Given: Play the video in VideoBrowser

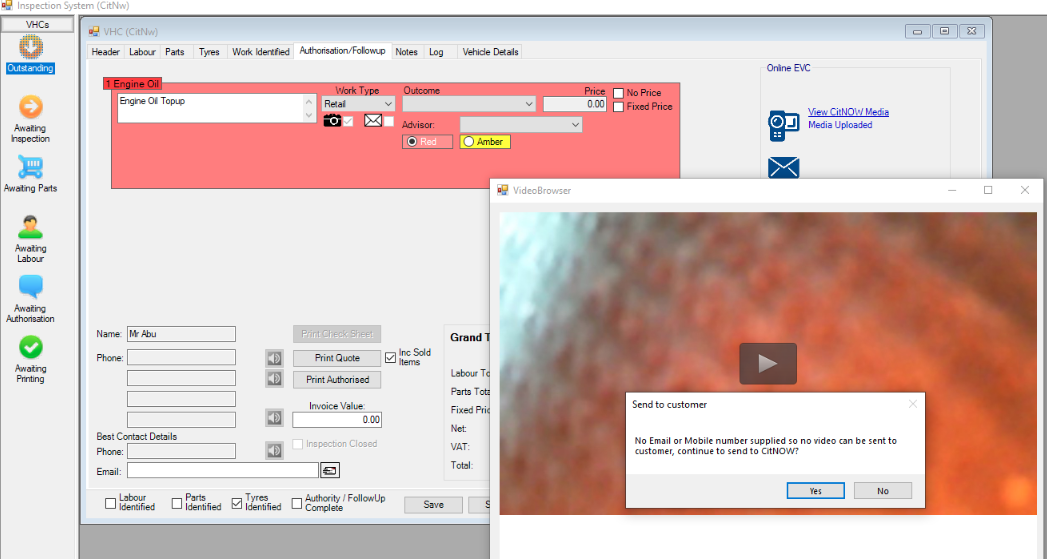Looking at the screenshot, I should (x=768, y=363).
